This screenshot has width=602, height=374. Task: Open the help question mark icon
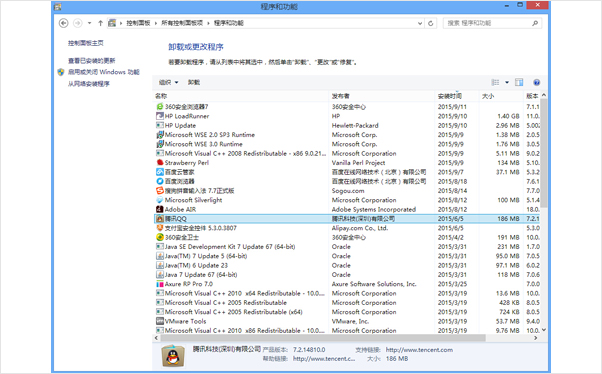tap(536, 82)
